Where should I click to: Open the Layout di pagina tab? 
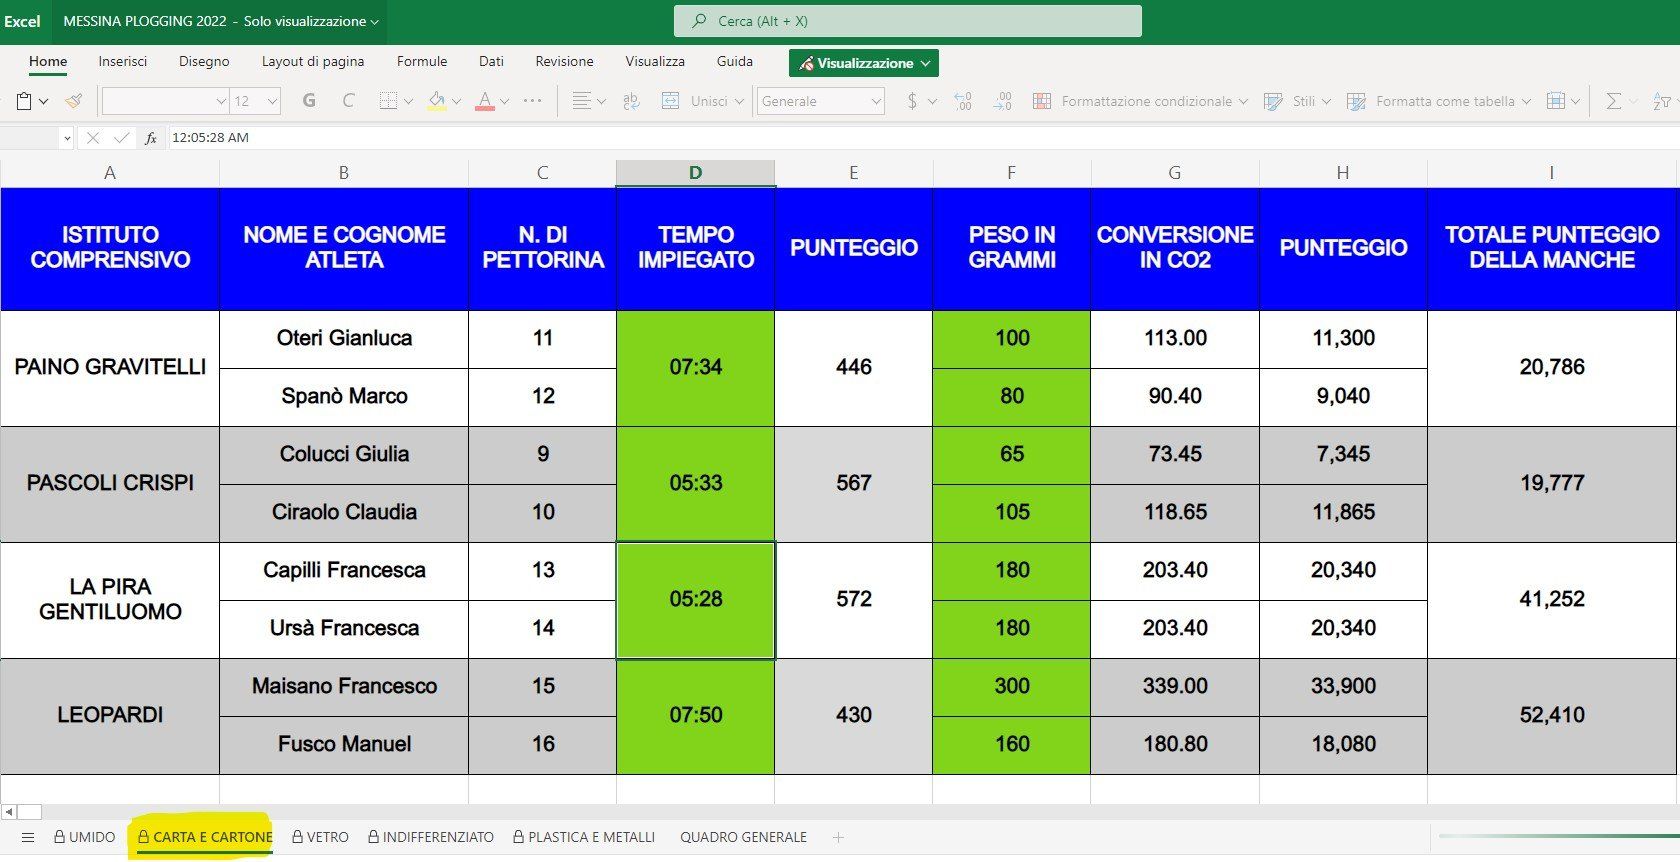coord(313,61)
